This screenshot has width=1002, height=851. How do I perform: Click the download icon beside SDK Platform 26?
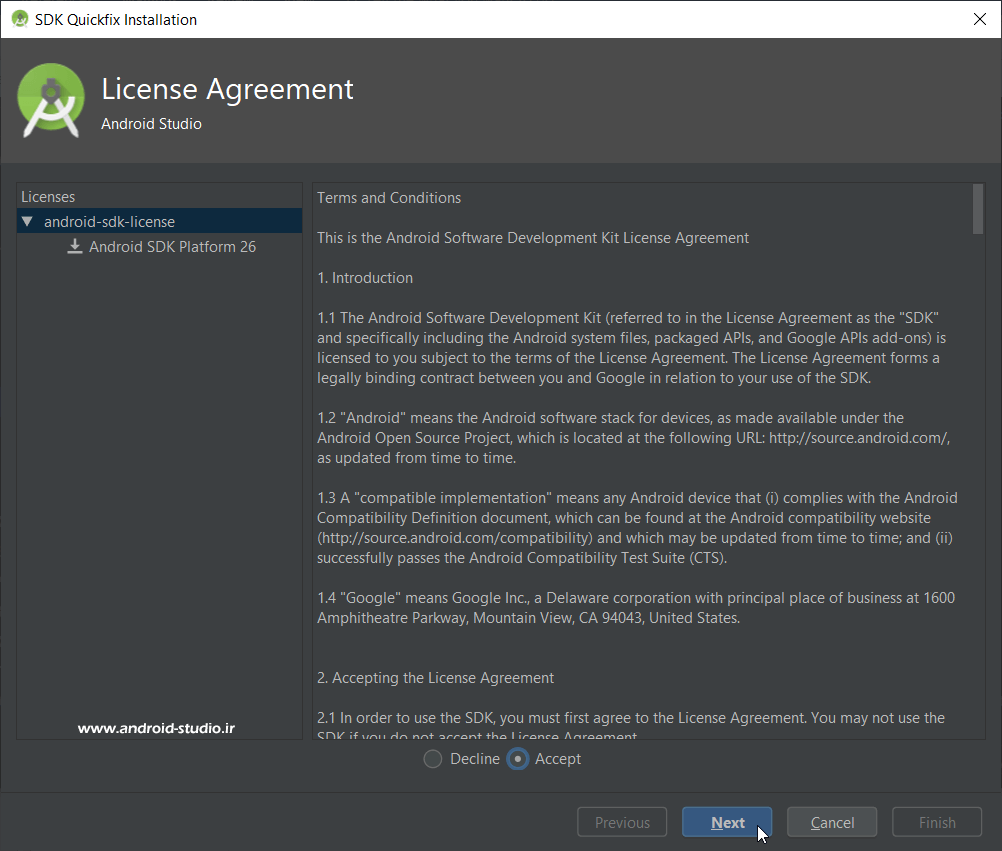pyautogui.click(x=75, y=246)
